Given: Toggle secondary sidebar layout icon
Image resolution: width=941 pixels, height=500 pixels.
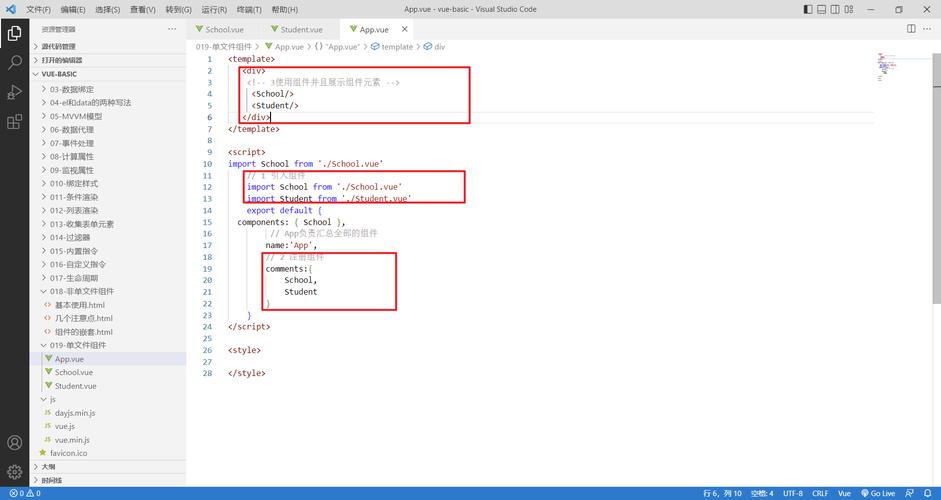Looking at the screenshot, I should tap(835, 9).
